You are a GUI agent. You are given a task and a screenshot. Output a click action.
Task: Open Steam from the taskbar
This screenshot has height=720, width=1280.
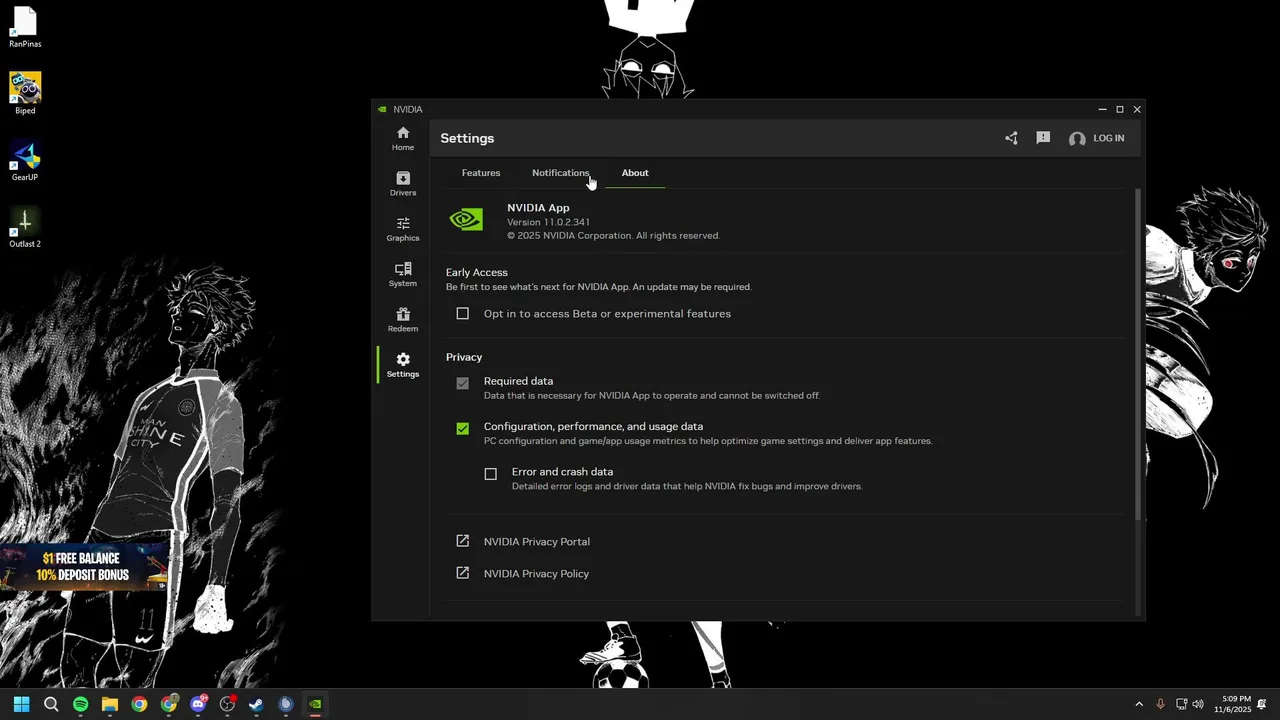pyautogui.click(x=256, y=704)
